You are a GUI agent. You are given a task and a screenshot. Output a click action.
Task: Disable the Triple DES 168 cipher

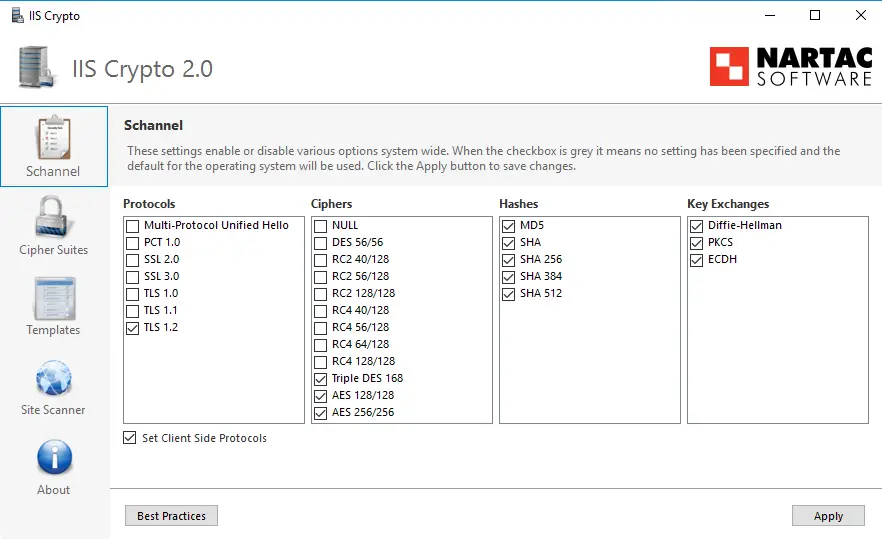(320, 379)
